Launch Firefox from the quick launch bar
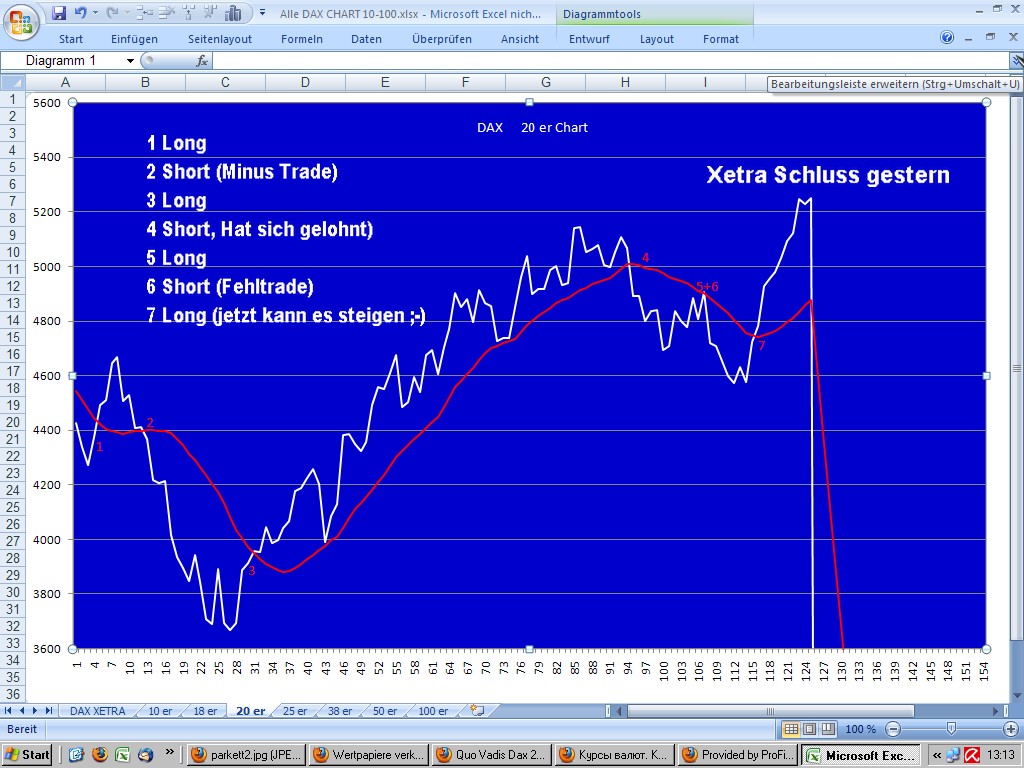 pos(100,754)
